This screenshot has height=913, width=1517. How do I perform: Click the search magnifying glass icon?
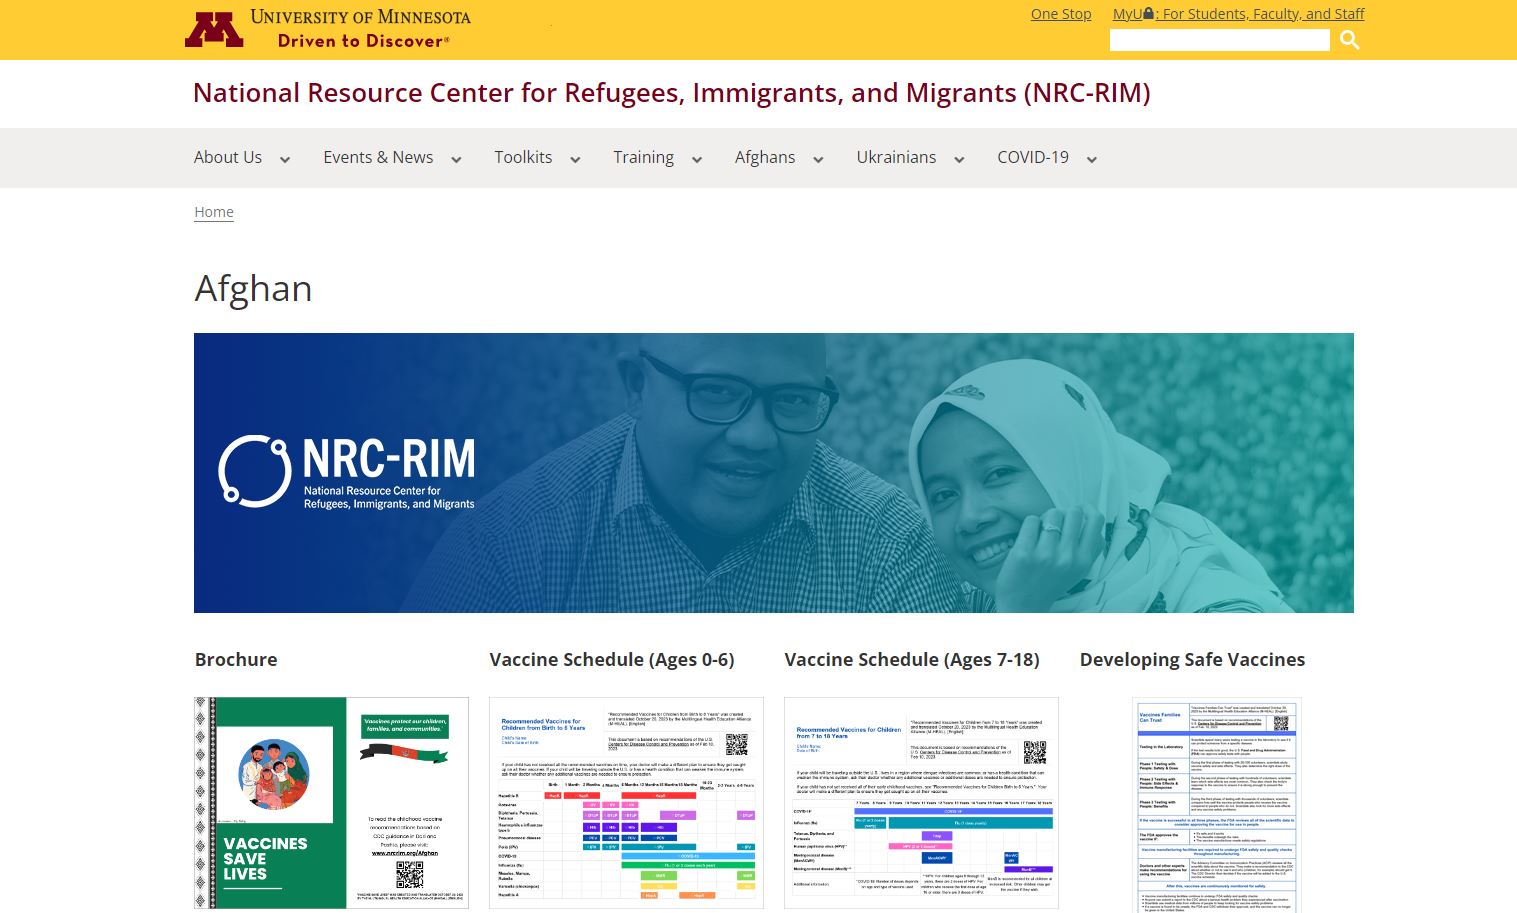(1349, 40)
